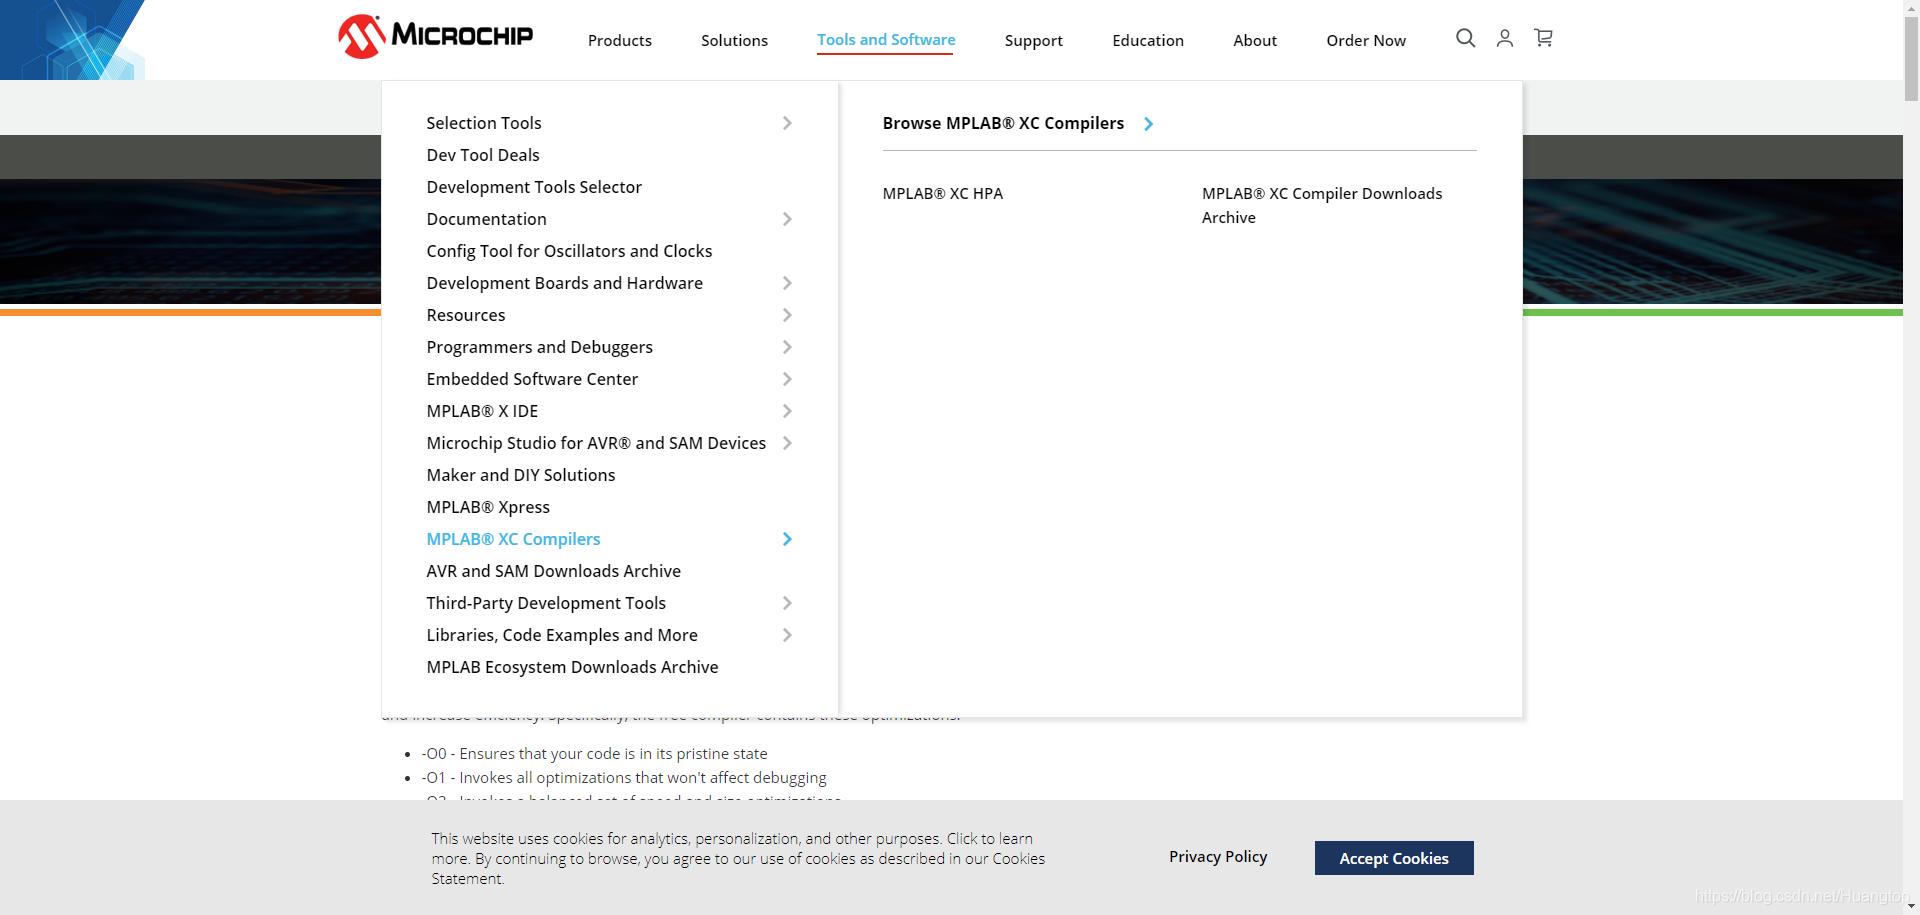The width and height of the screenshot is (1920, 915).
Task: Expand MPLAB XC Compilers chevron
Action: coord(787,539)
